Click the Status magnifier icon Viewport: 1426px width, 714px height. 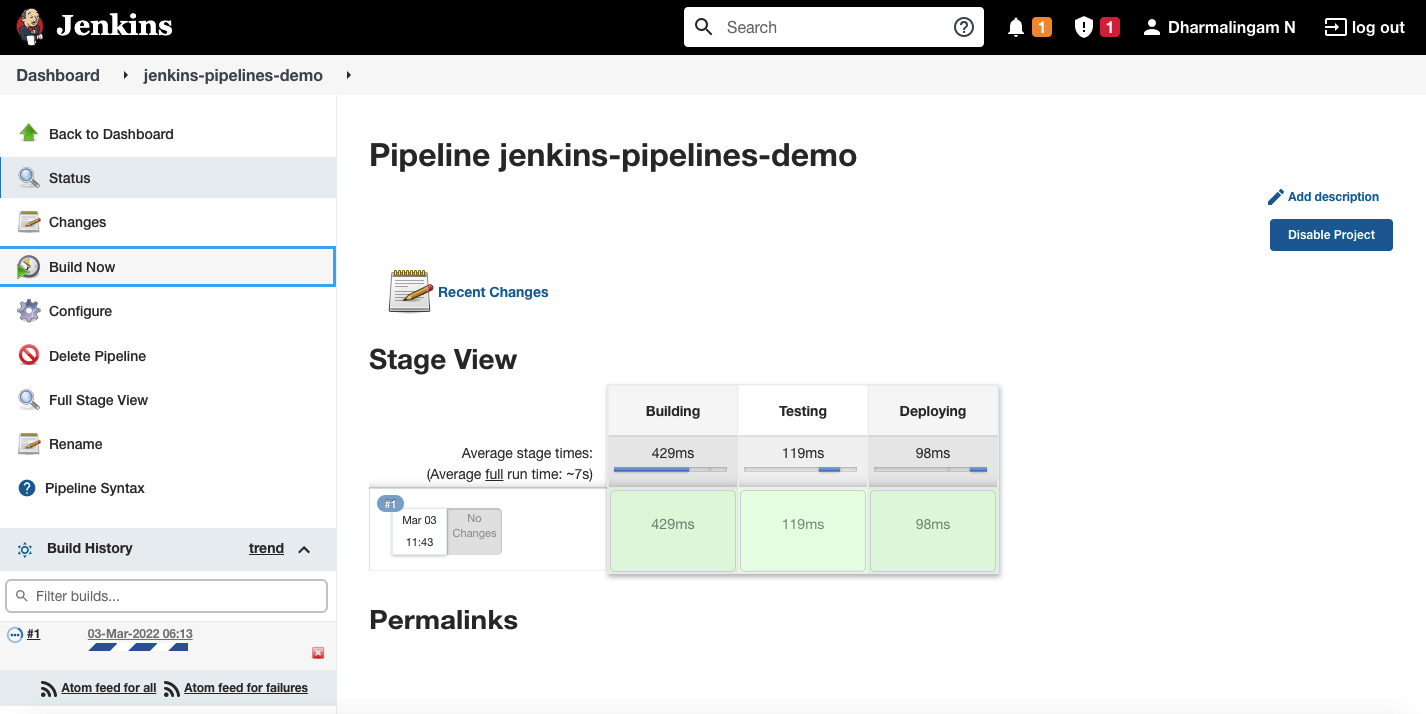29,178
